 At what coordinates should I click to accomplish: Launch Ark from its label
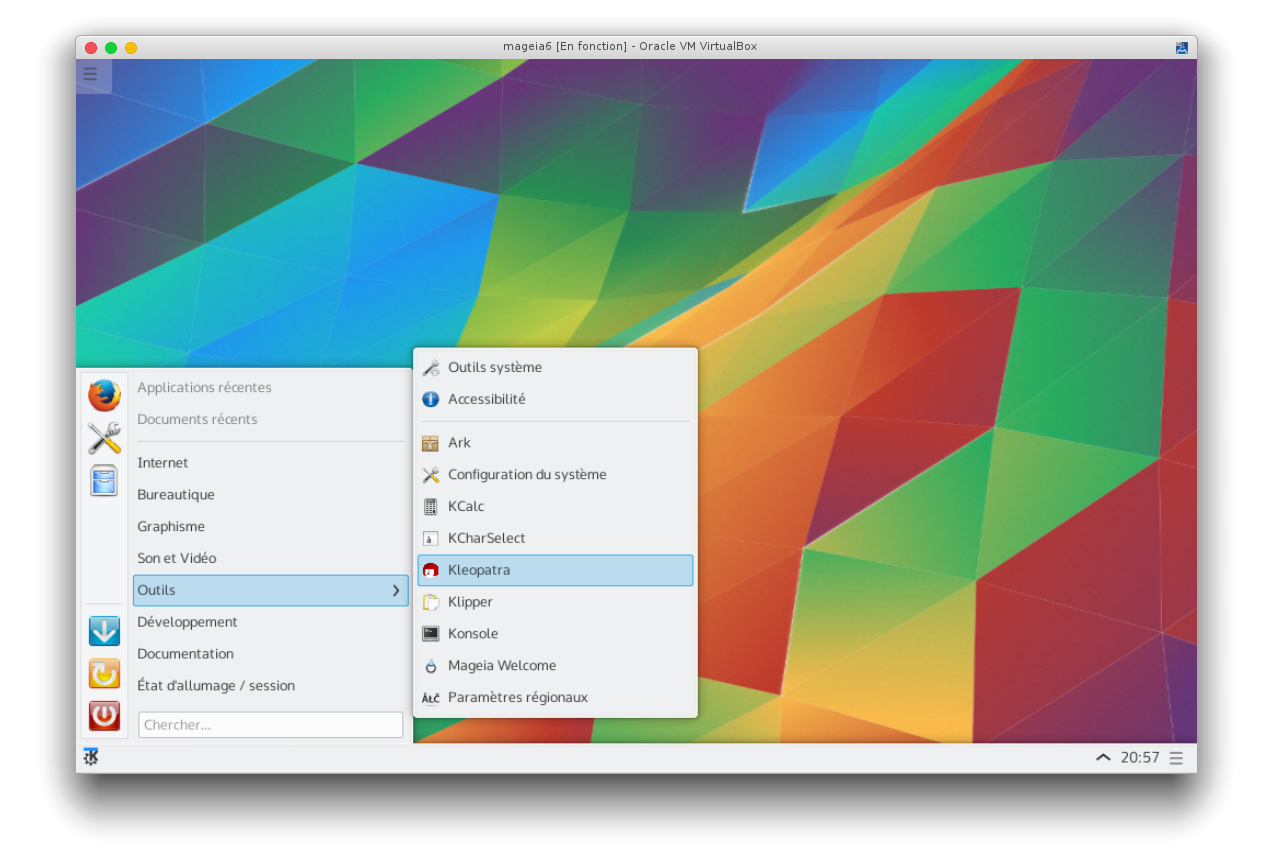(459, 443)
